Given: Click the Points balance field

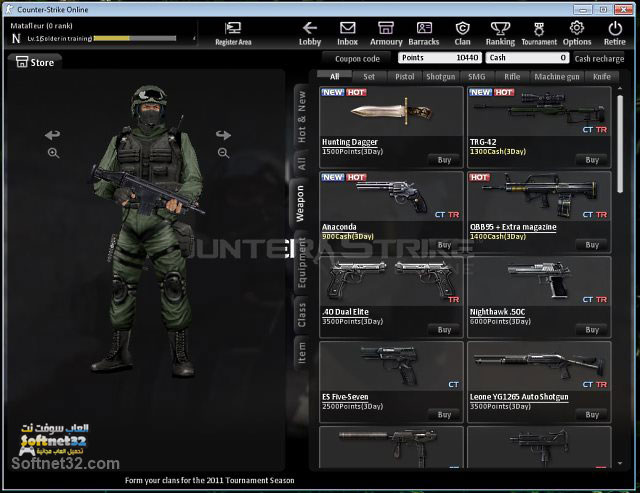Looking at the screenshot, I should pos(440,58).
